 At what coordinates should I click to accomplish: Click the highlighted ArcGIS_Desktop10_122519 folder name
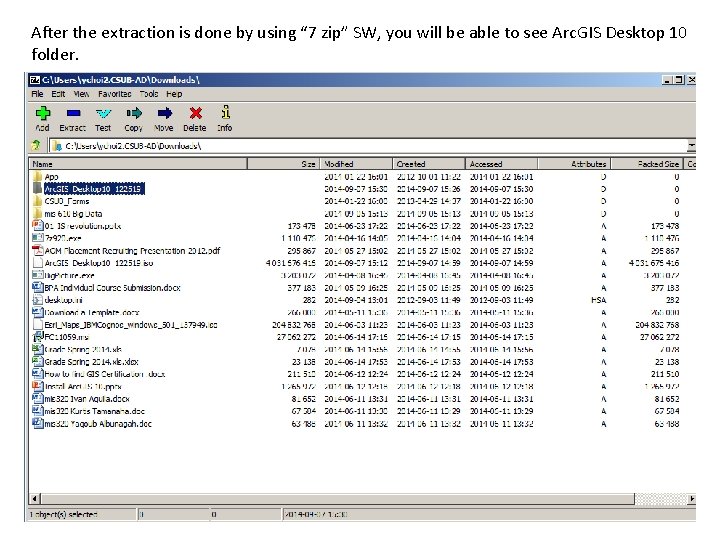[94, 189]
